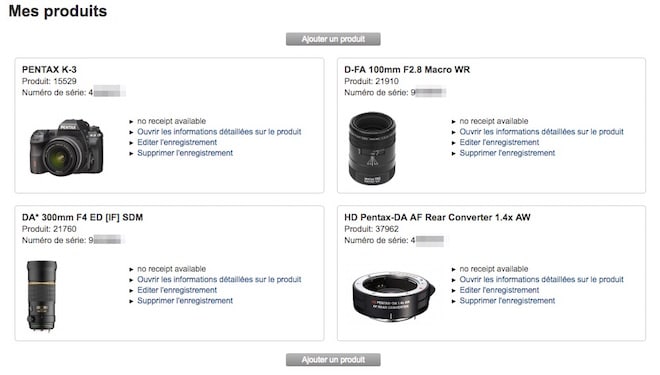Edit the PENTAX K-3 registration

pos(177,142)
